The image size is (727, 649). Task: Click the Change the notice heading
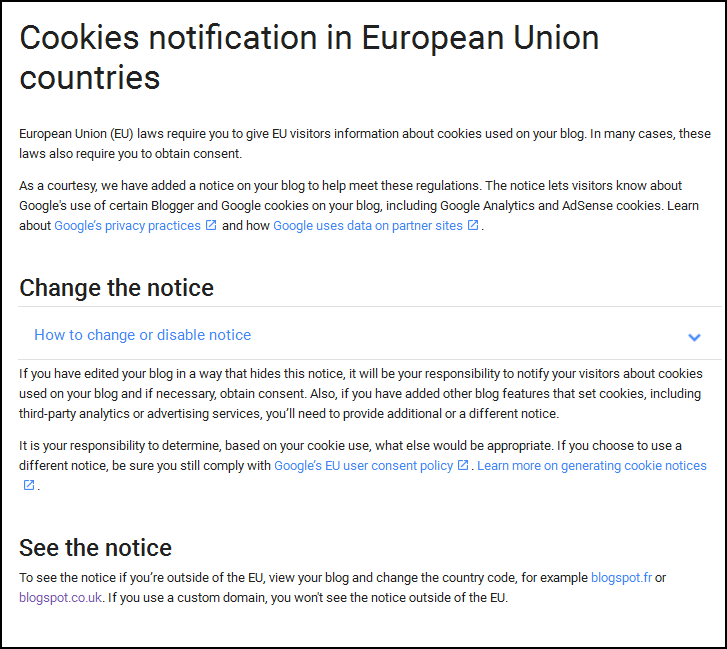(116, 288)
